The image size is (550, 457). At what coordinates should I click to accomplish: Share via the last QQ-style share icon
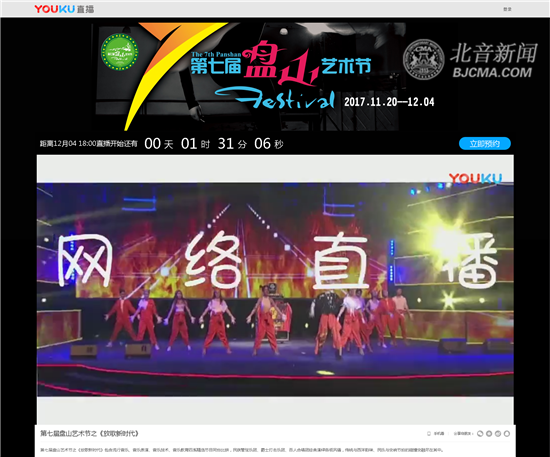tap(507, 434)
